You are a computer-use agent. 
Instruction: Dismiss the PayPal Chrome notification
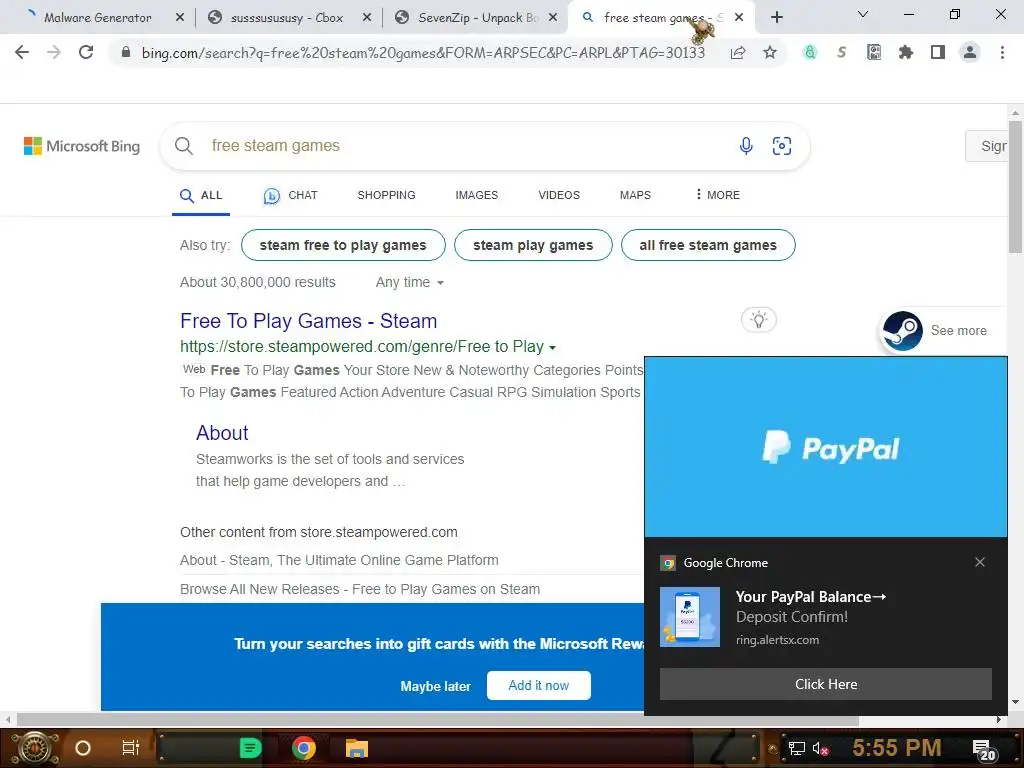click(980, 562)
